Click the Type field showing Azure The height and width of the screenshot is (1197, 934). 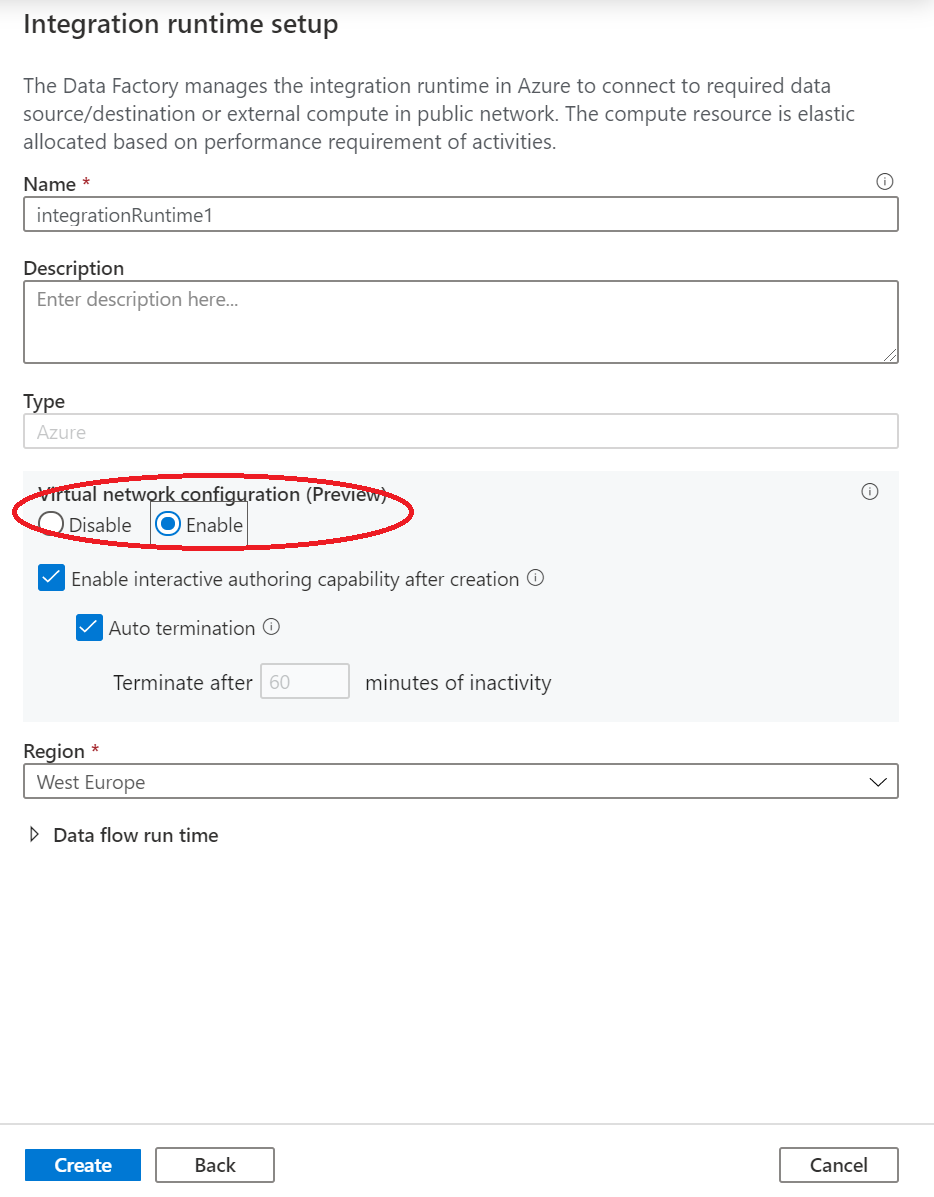coord(460,431)
